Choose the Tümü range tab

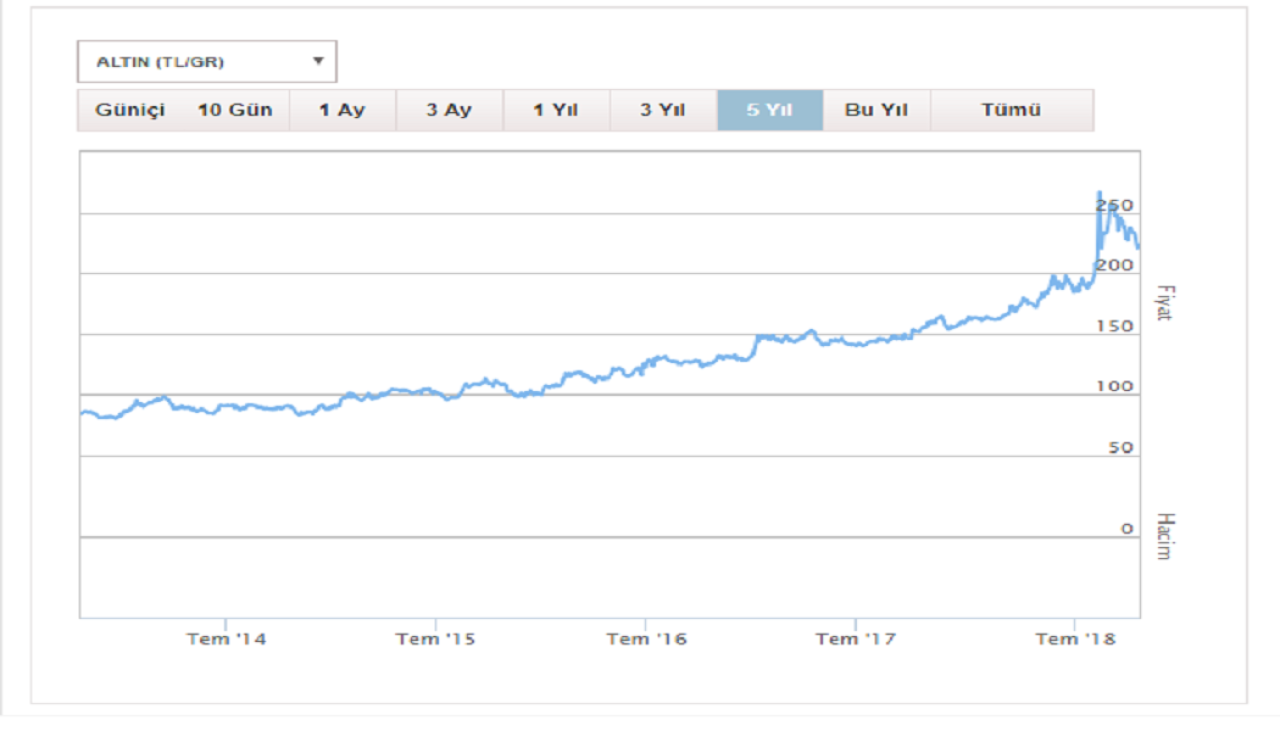(1011, 110)
